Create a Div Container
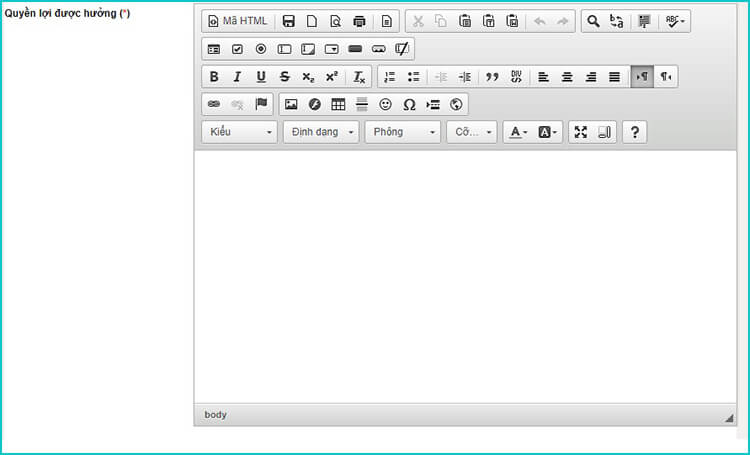 click(516, 77)
